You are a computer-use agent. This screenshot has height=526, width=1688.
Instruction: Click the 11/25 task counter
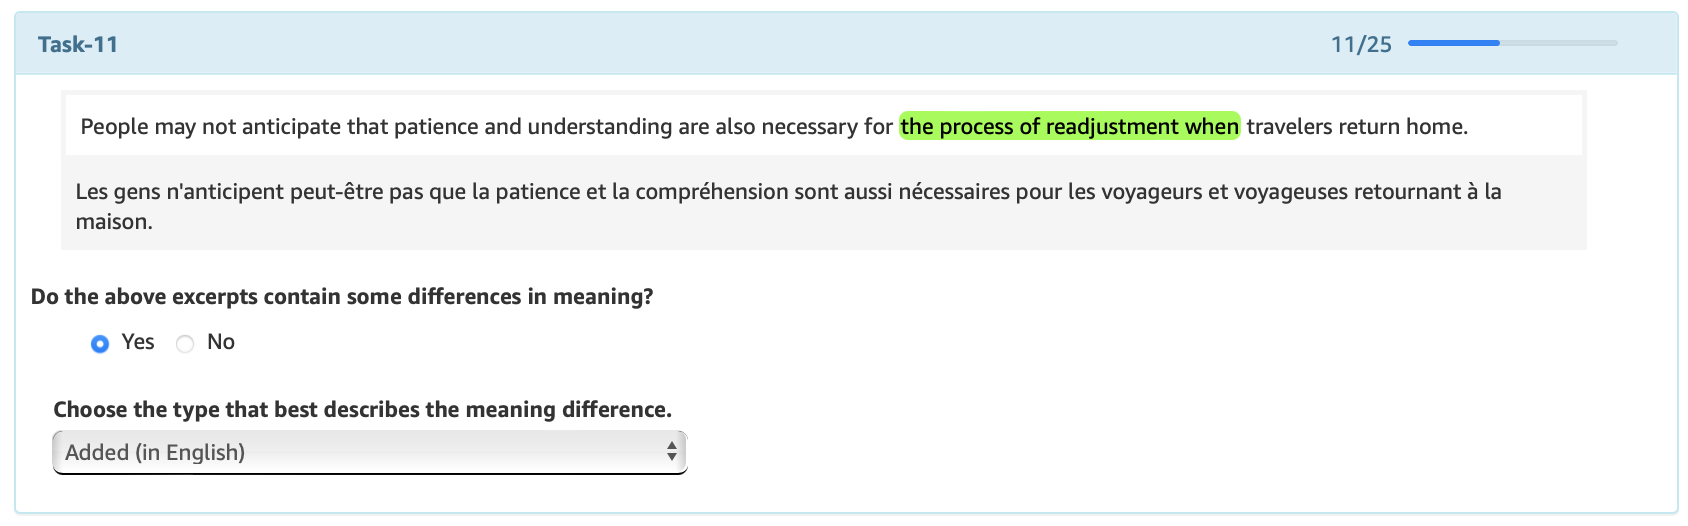1361,44
